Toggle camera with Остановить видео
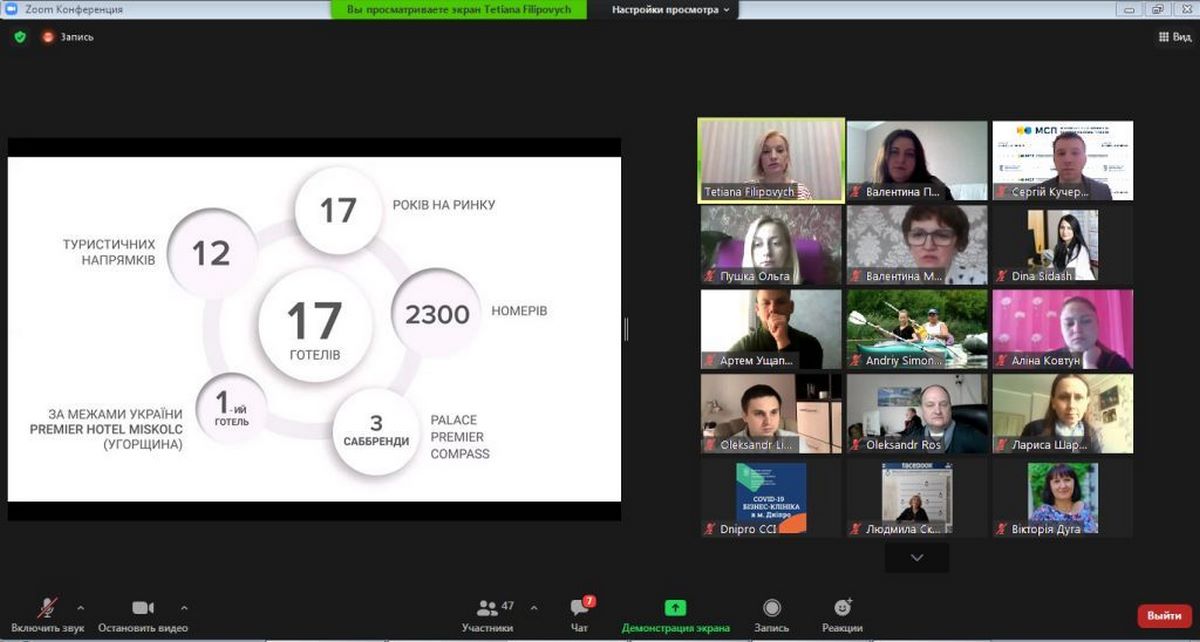 pos(143,608)
